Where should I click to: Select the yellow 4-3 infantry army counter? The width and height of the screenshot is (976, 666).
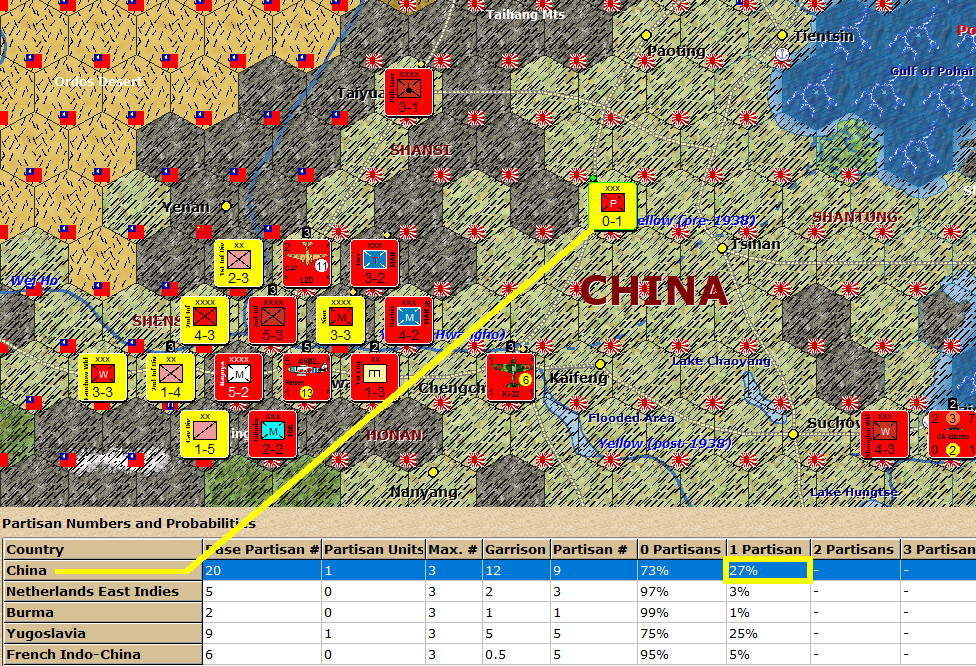pos(204,320)
